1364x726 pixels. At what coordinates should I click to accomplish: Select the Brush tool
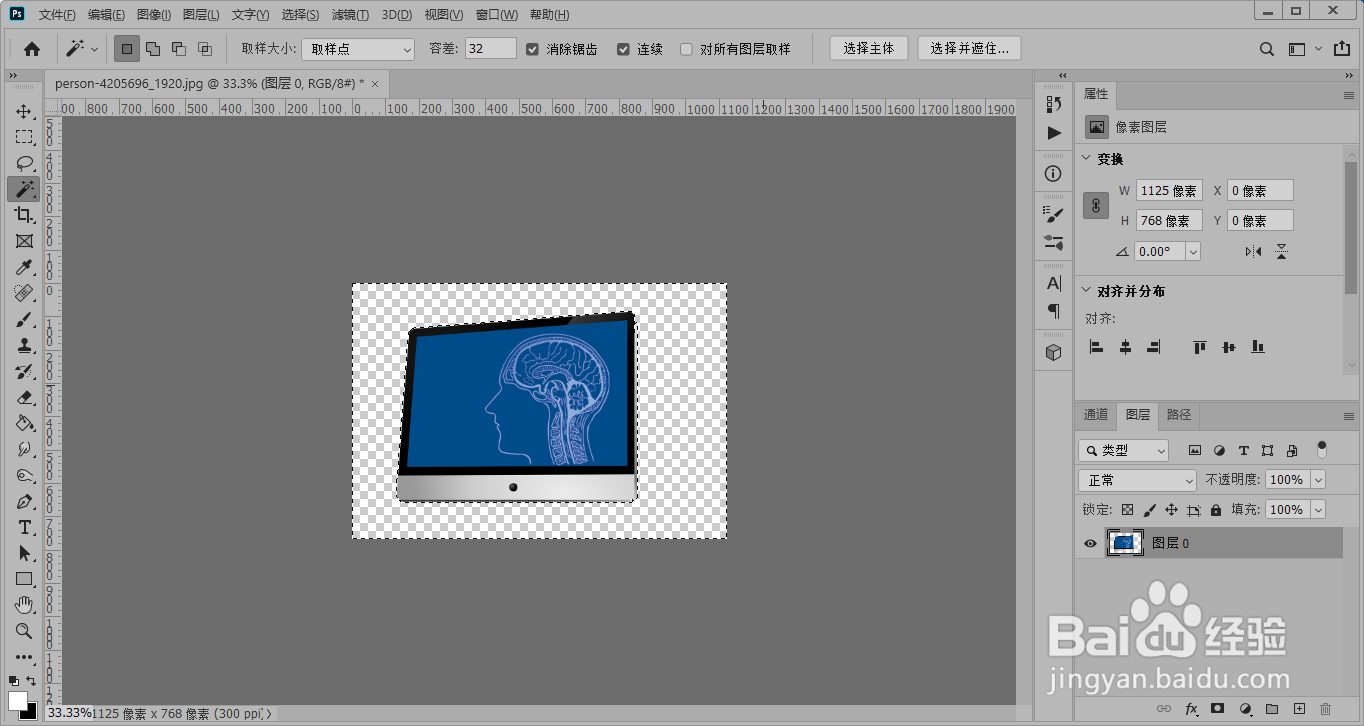coord(24,320)
